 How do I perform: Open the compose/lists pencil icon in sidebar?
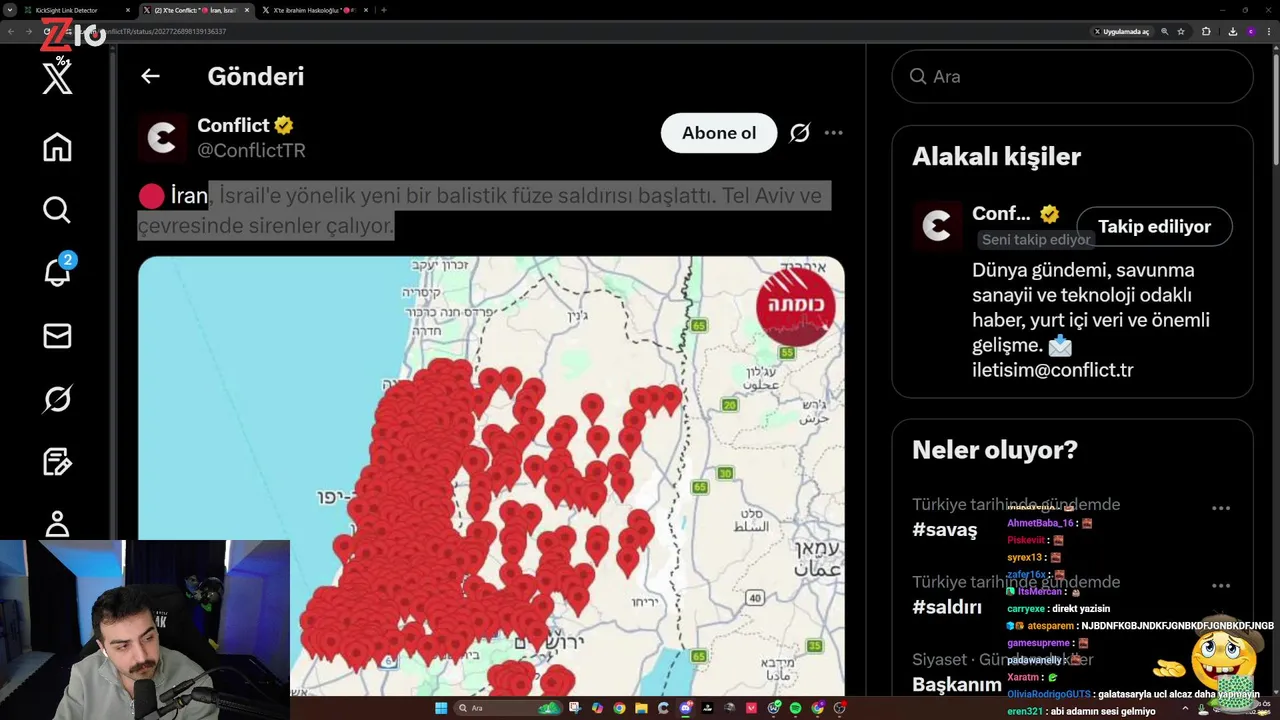tap(57, 461)
